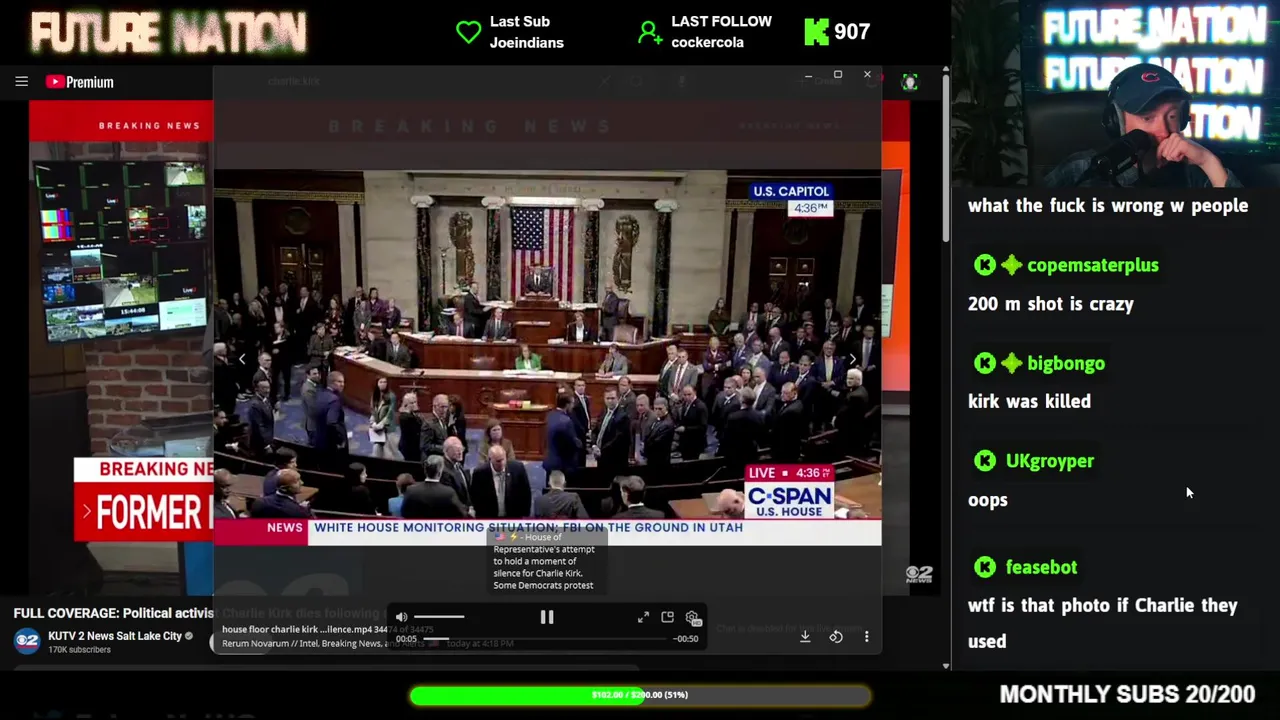Click Kick badge next to feasebot
This screenshot has height=720, width=1280.
tap(985, 567)
